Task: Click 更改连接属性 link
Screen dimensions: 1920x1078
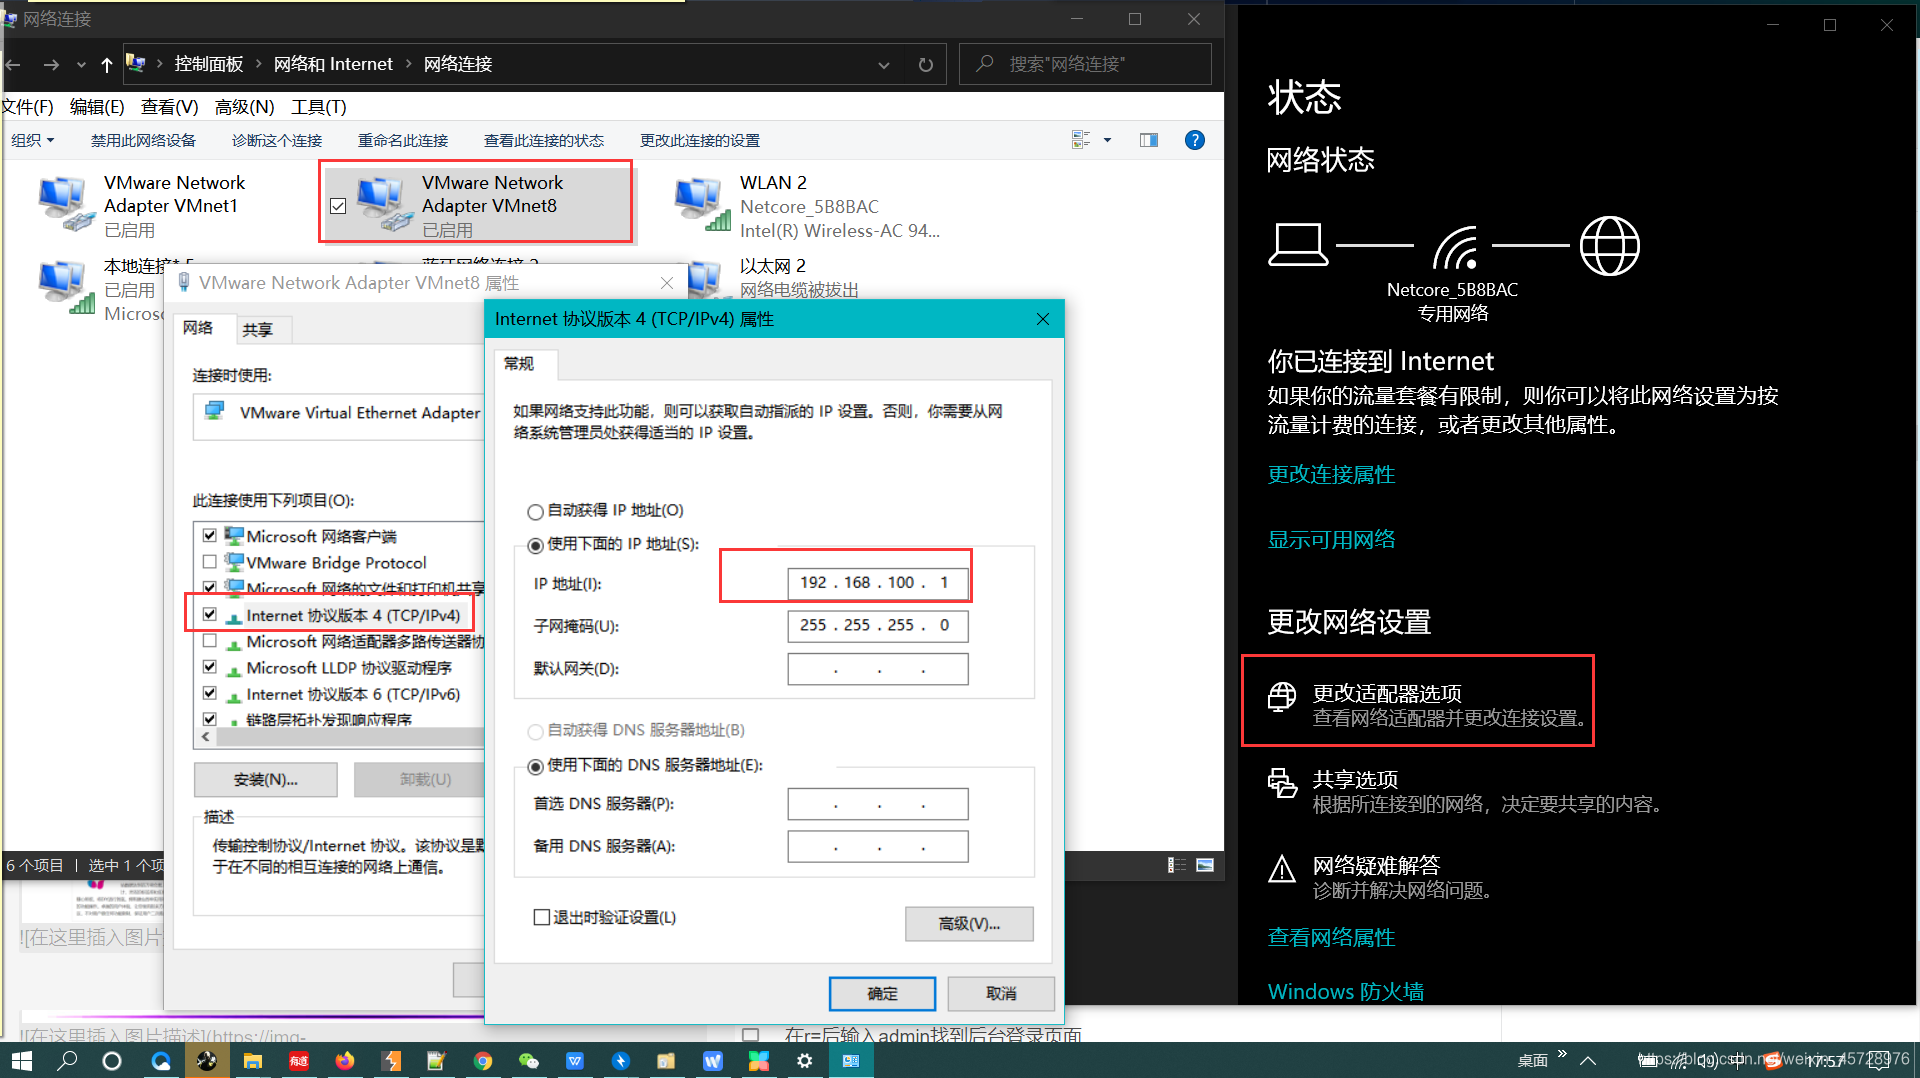Action: pos(1331,474)
